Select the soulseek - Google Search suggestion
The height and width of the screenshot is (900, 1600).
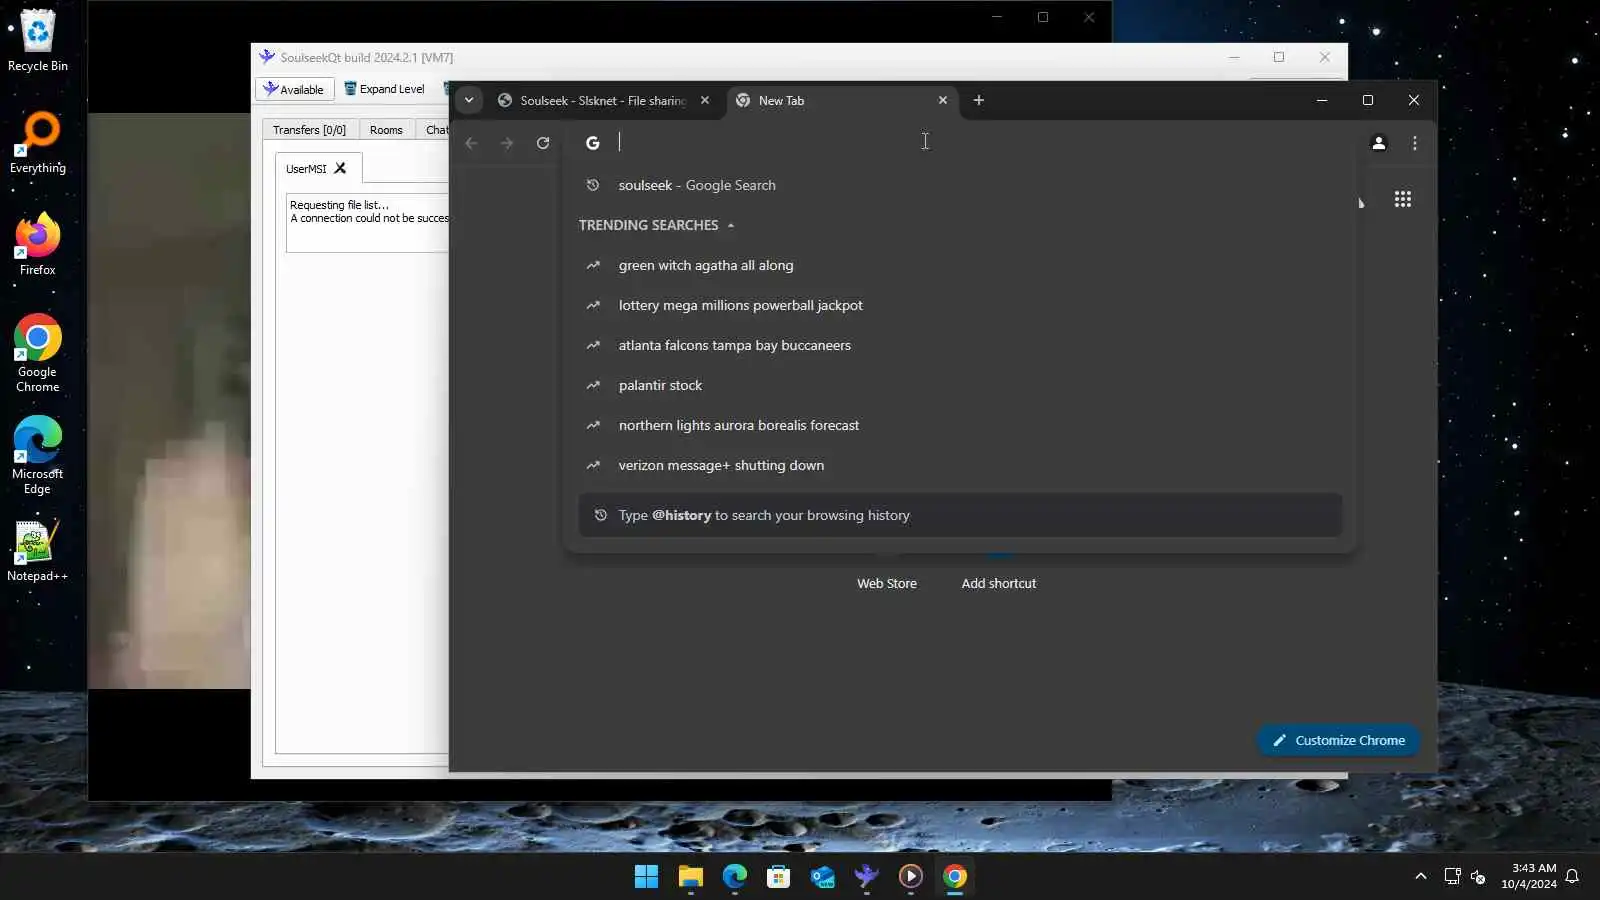coord(960,185)
